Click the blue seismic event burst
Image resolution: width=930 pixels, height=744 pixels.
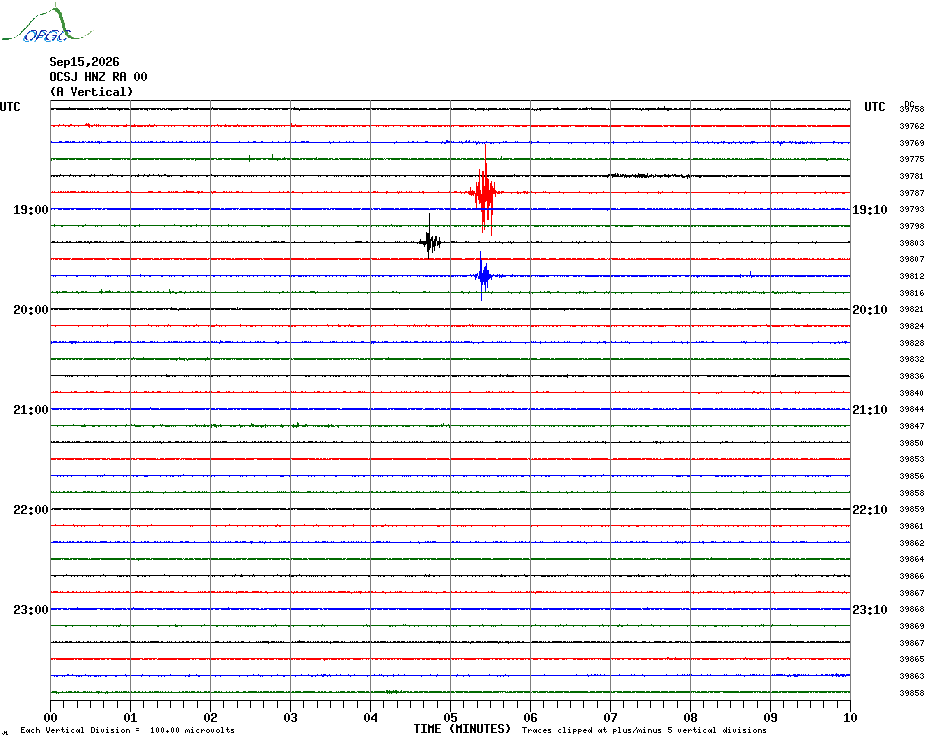pyautogui.click(x=484, y=276)
